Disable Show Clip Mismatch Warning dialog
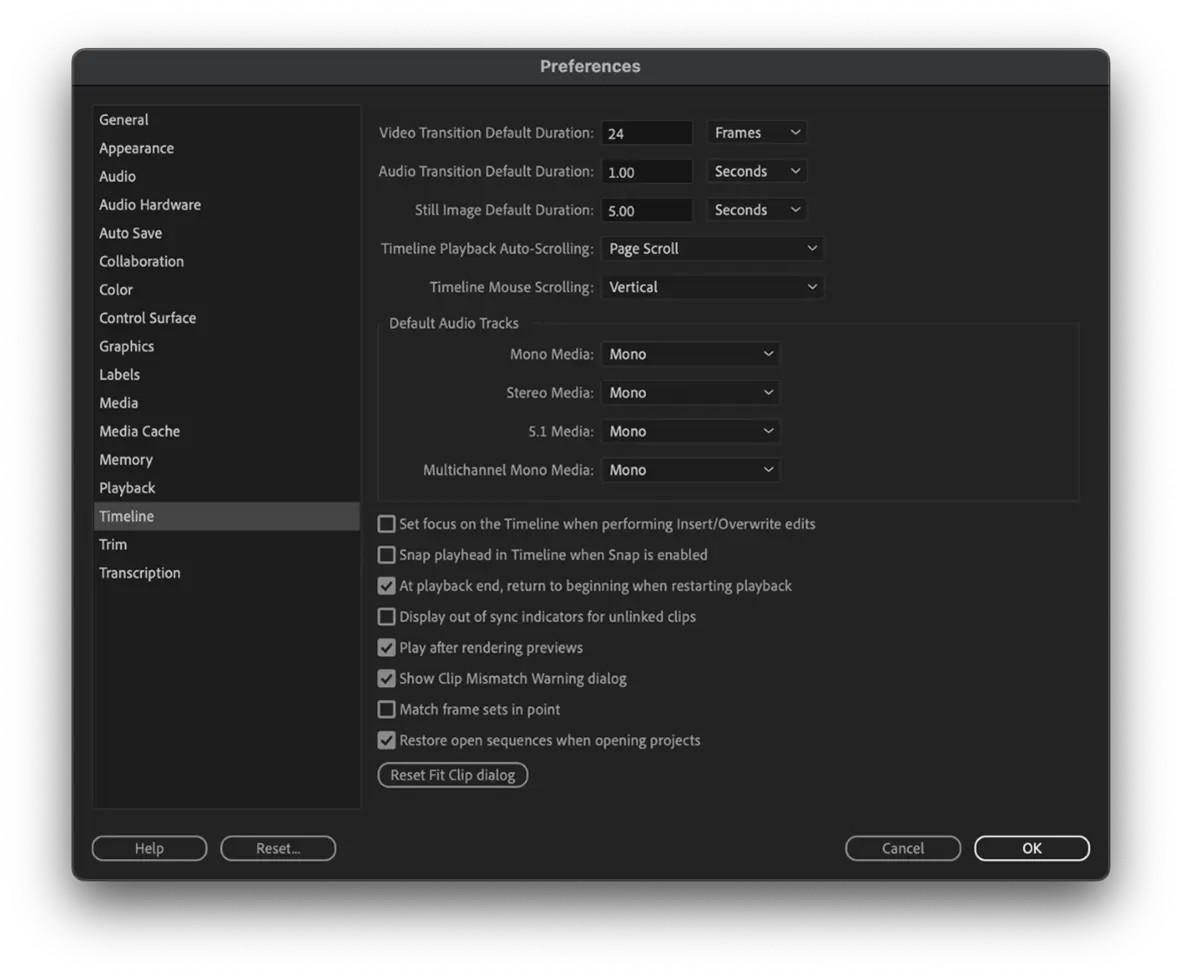1182x976 pixels. point(386,679)
